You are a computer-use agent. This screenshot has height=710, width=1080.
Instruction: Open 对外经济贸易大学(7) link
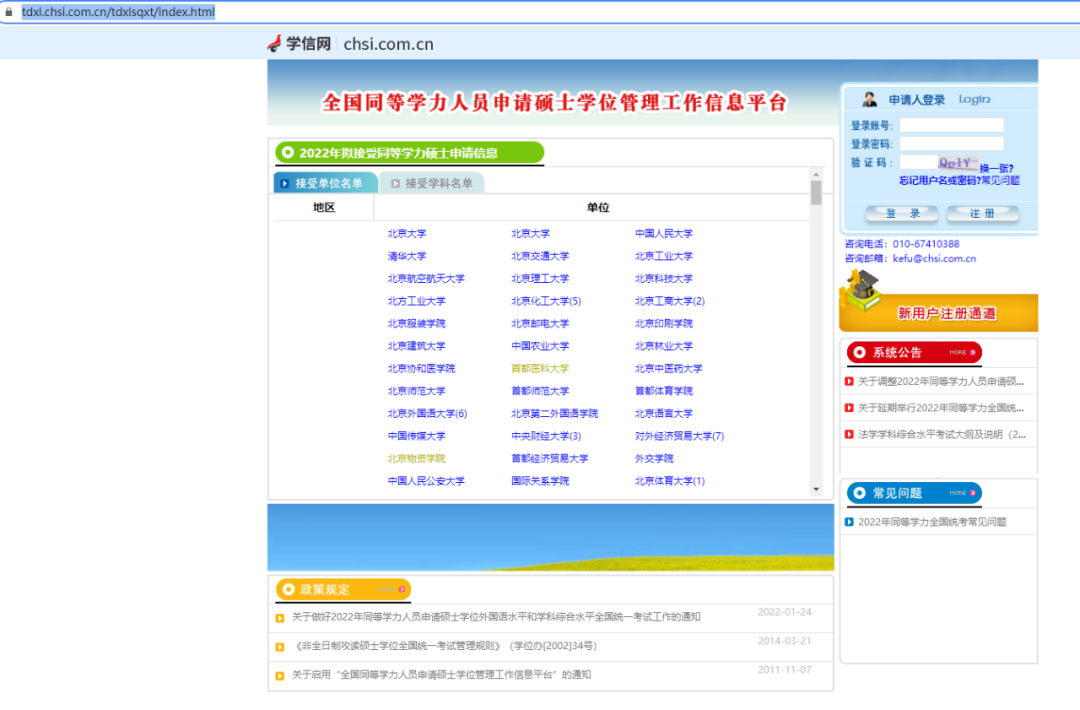click(x=679, y=436)
